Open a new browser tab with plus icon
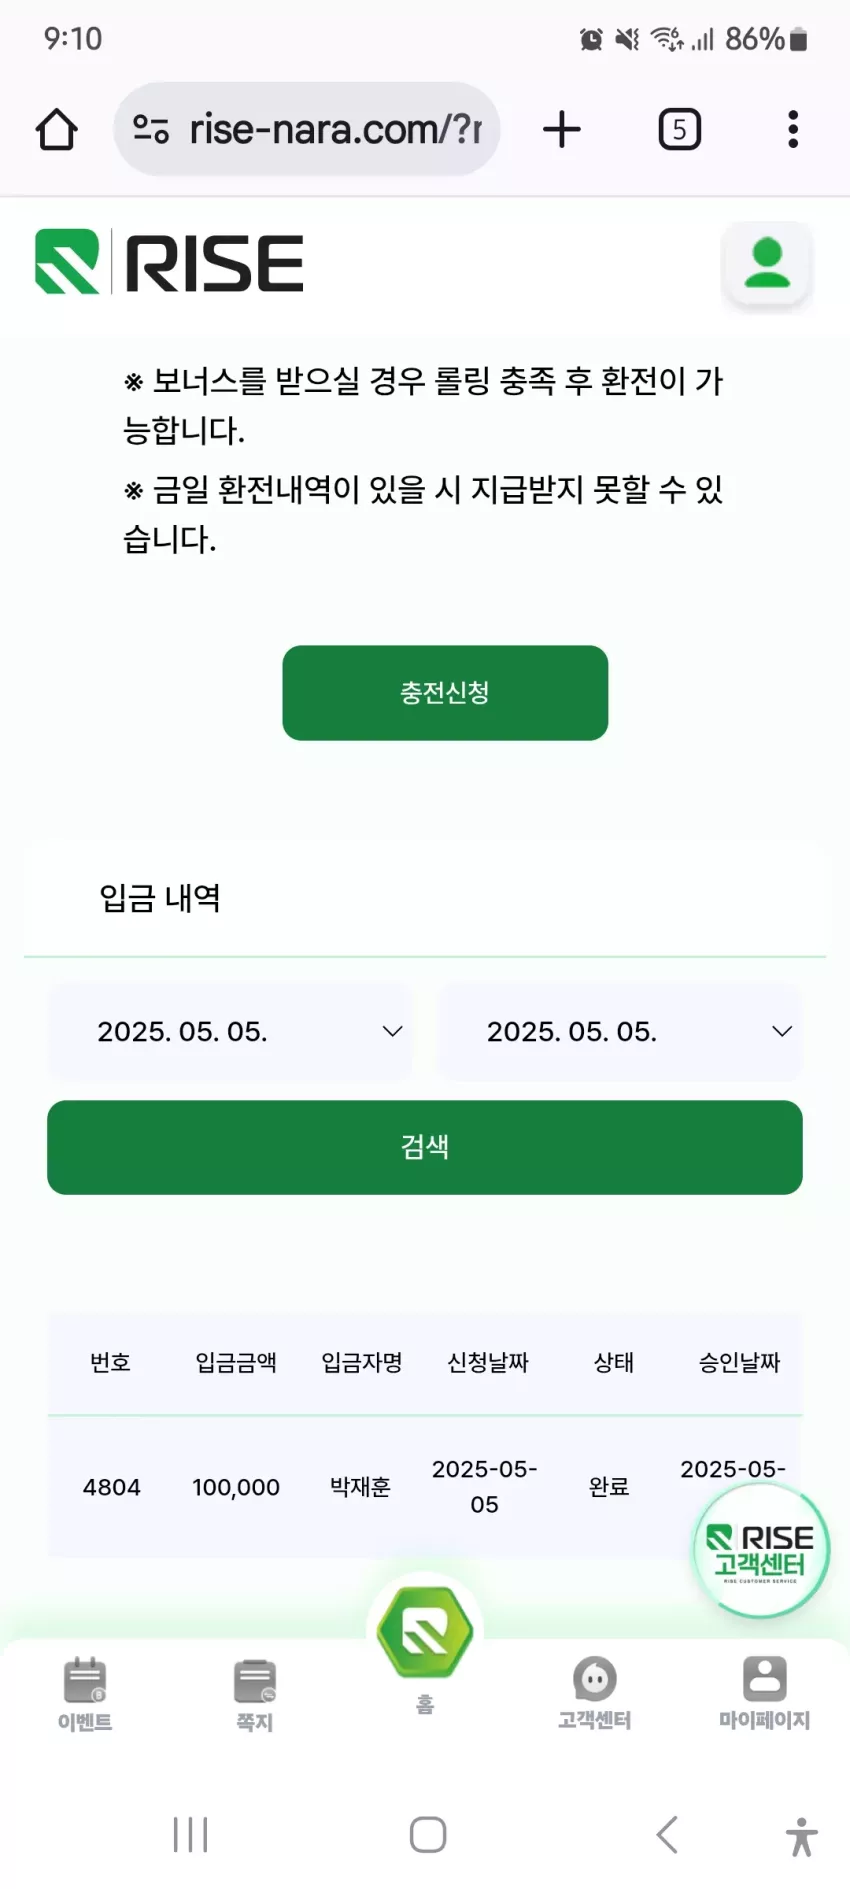 tap(562, 129)
